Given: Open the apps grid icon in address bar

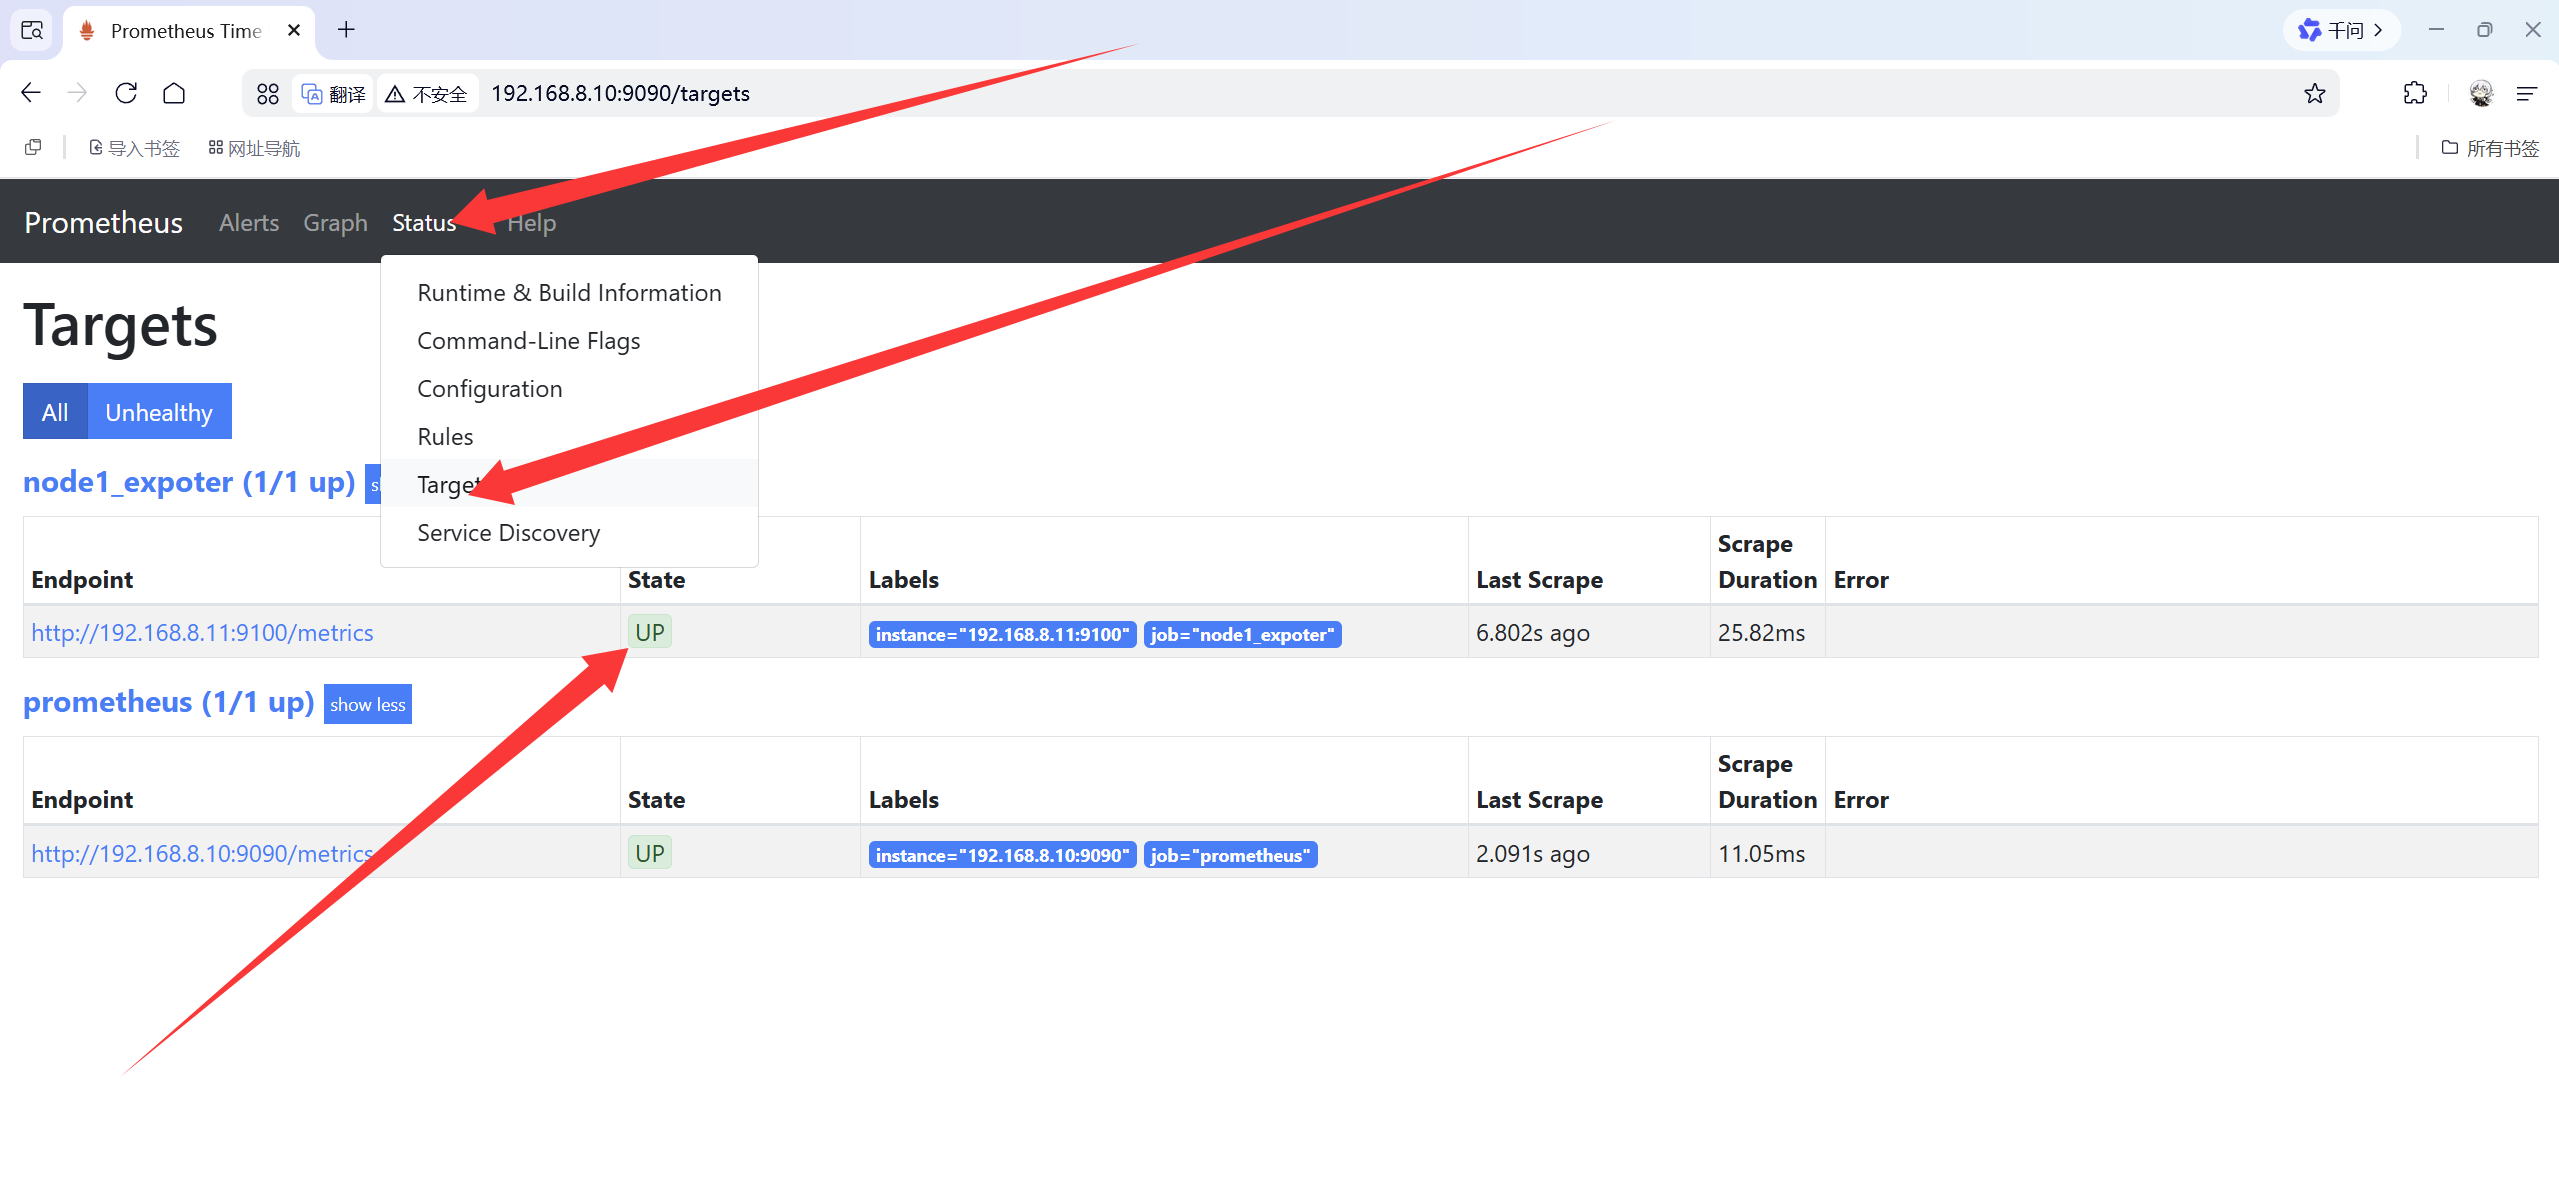Looking at the screenshot, I should coord(268,94).
